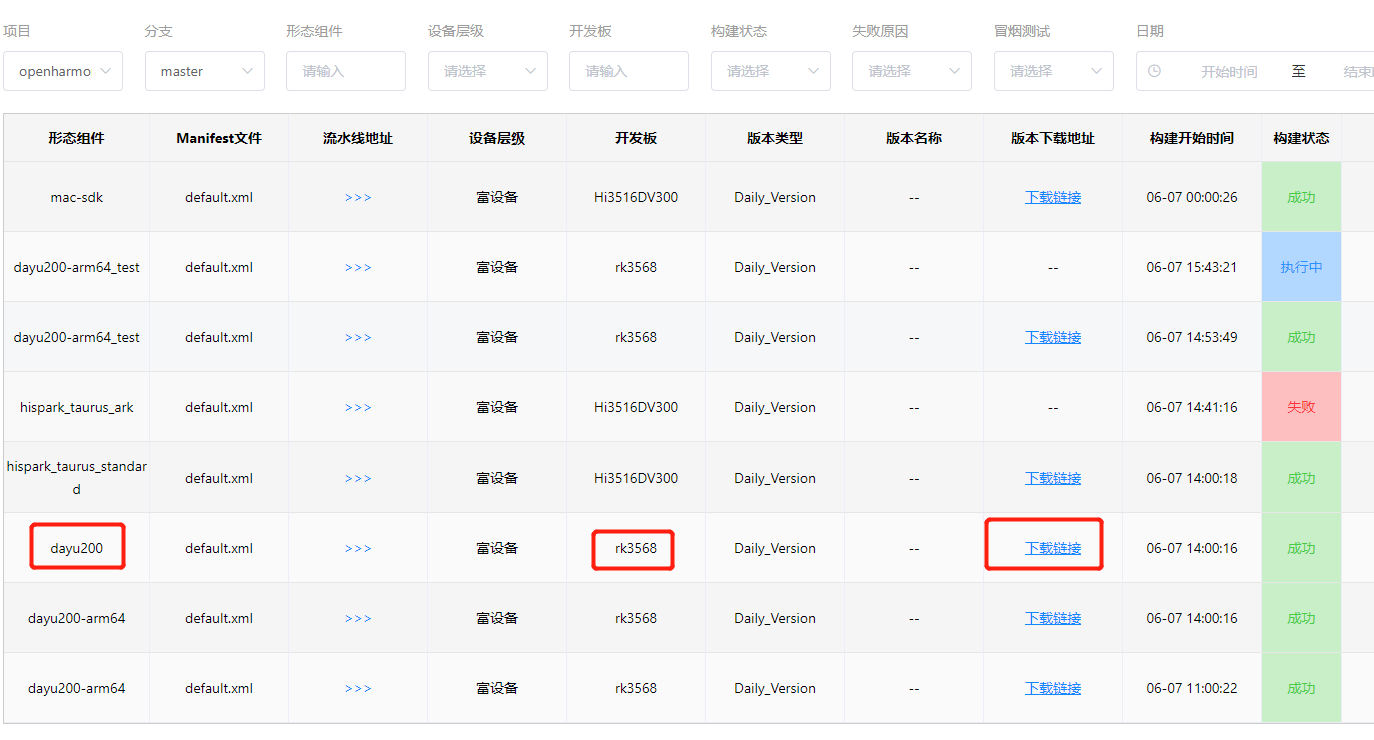Open the 项目 dropdown showing openharmo
The width and height of the screenshot is (1374, 740).
(x=63, y=71)
